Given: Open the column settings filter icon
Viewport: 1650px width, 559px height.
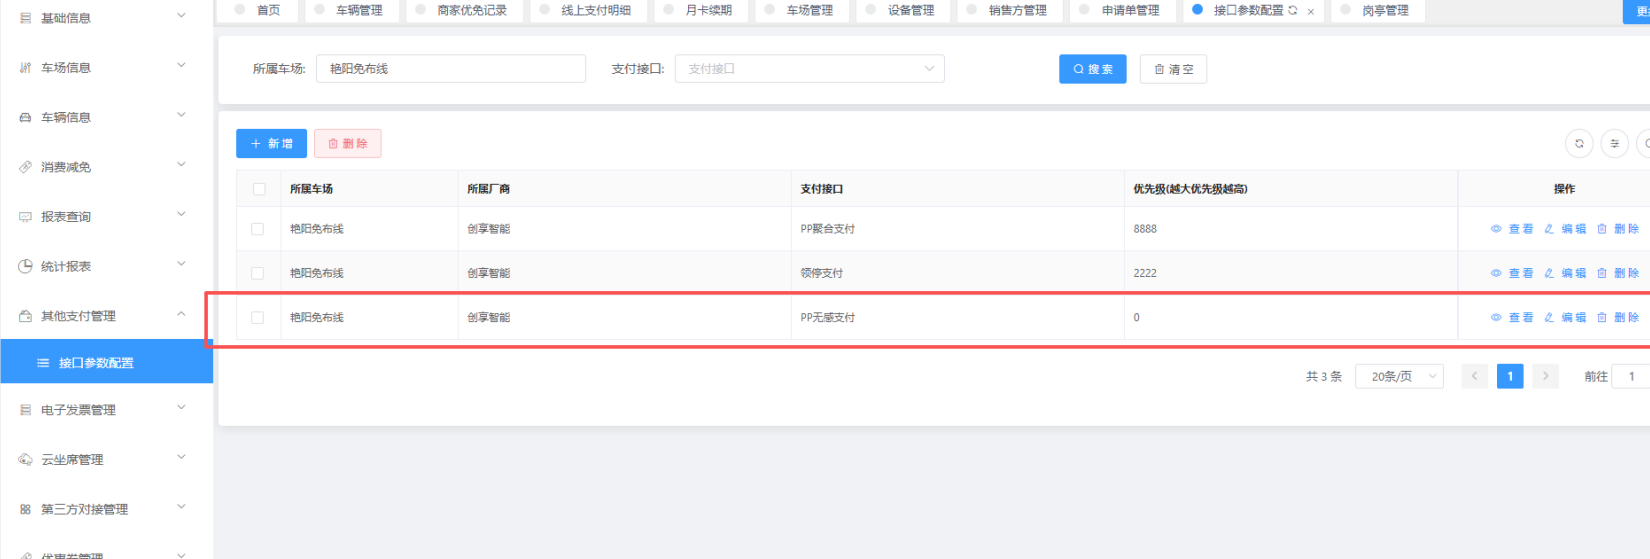Looking at the screenshot, I should pos(1615,144).
